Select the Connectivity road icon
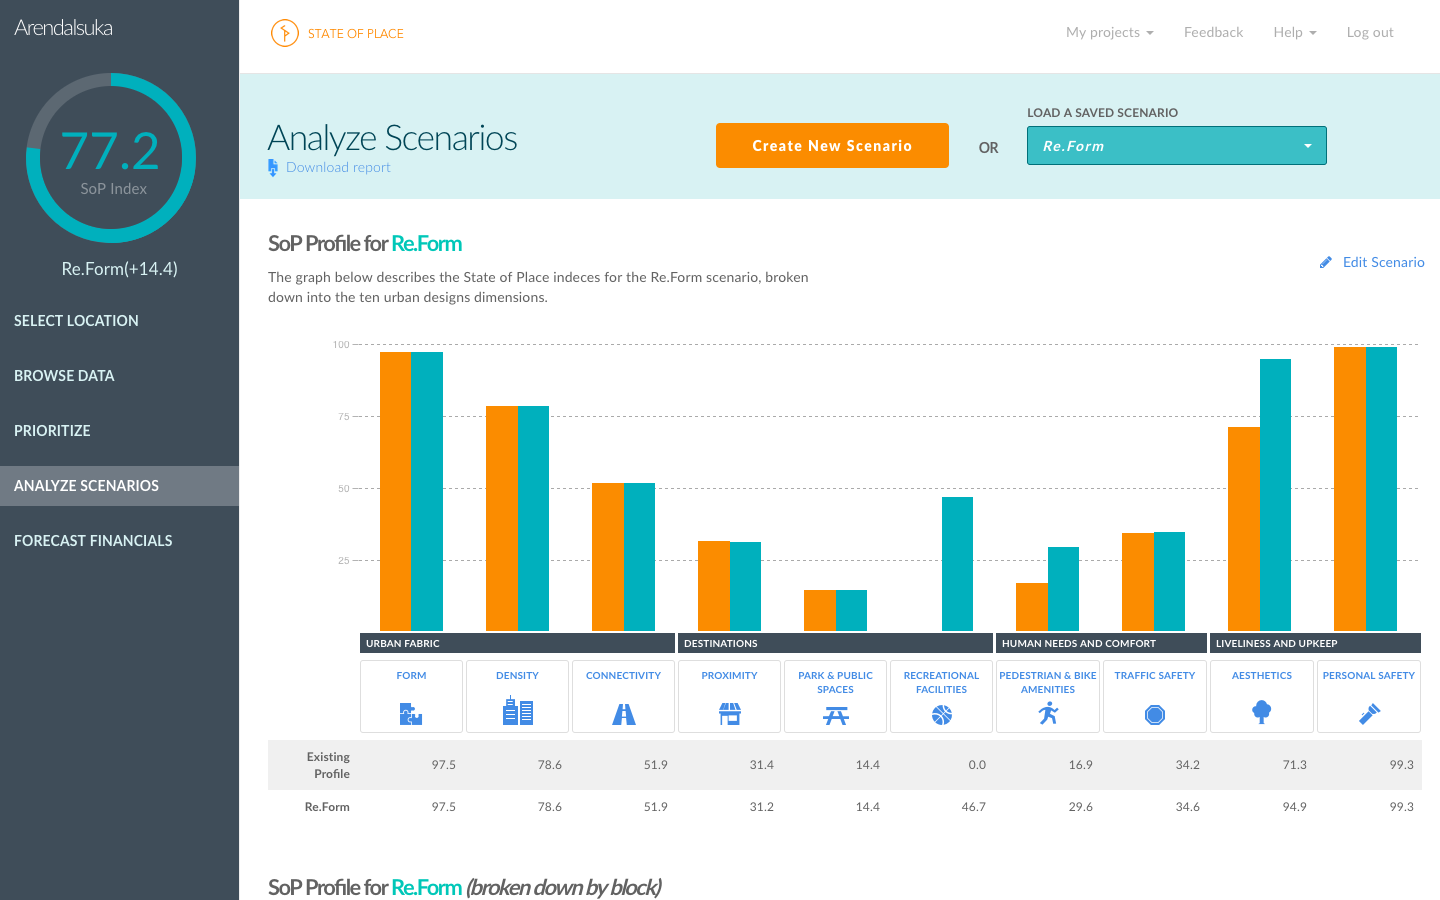Screen dimensions: 1440x900 pyautogui.click(x=624, y=714)
